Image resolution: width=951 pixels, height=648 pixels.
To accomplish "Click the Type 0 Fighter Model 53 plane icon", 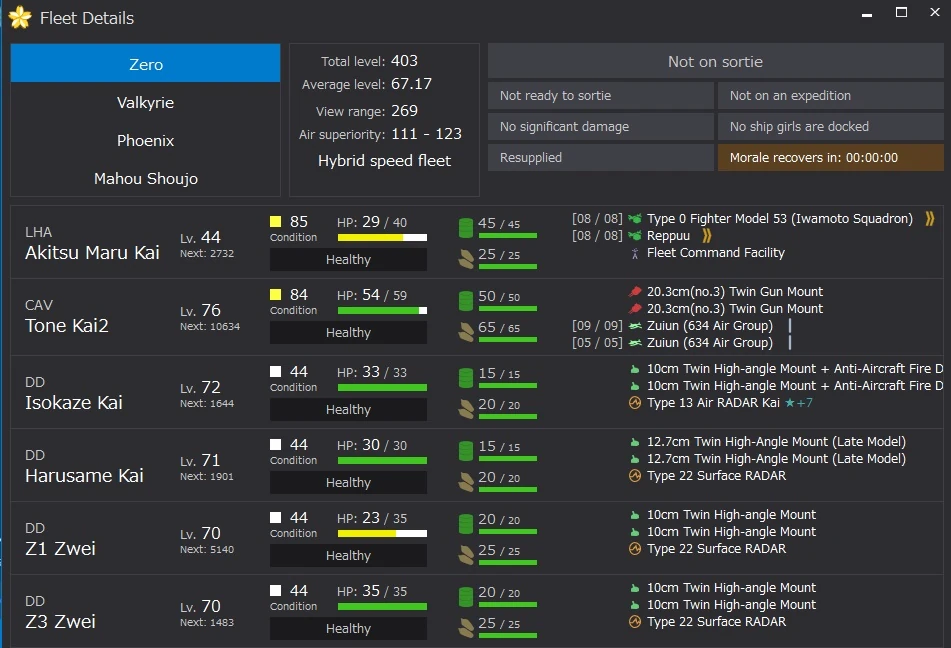I will point(634,219).
